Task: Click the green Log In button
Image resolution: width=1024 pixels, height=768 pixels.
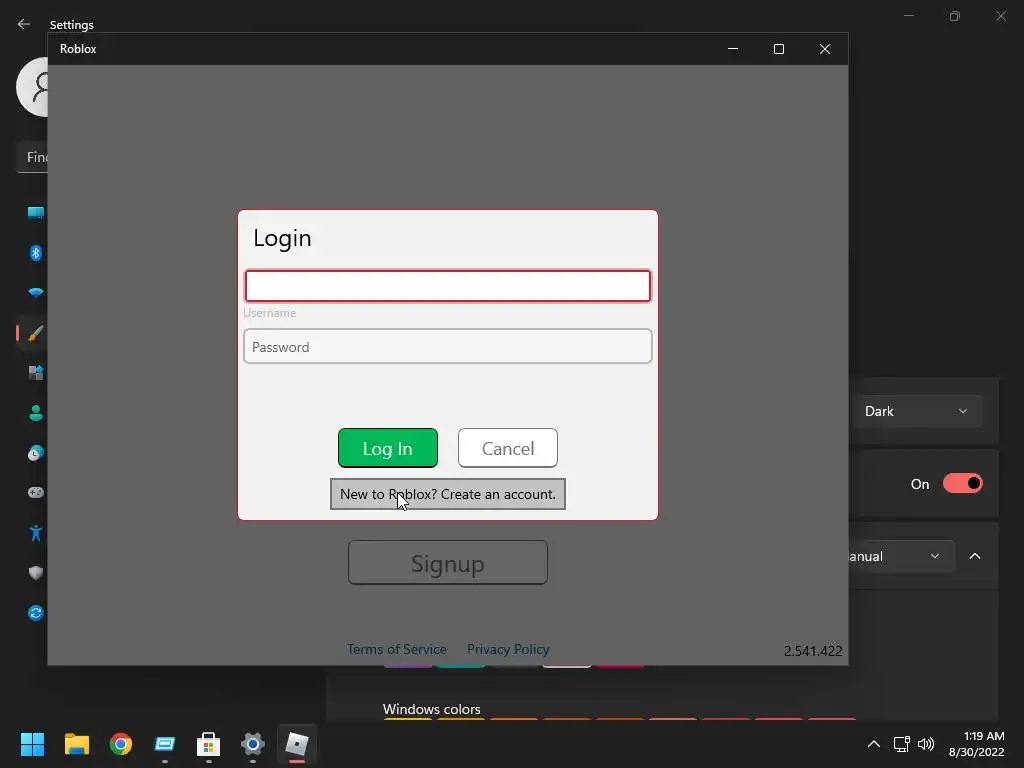Action: tap(388, 448)
